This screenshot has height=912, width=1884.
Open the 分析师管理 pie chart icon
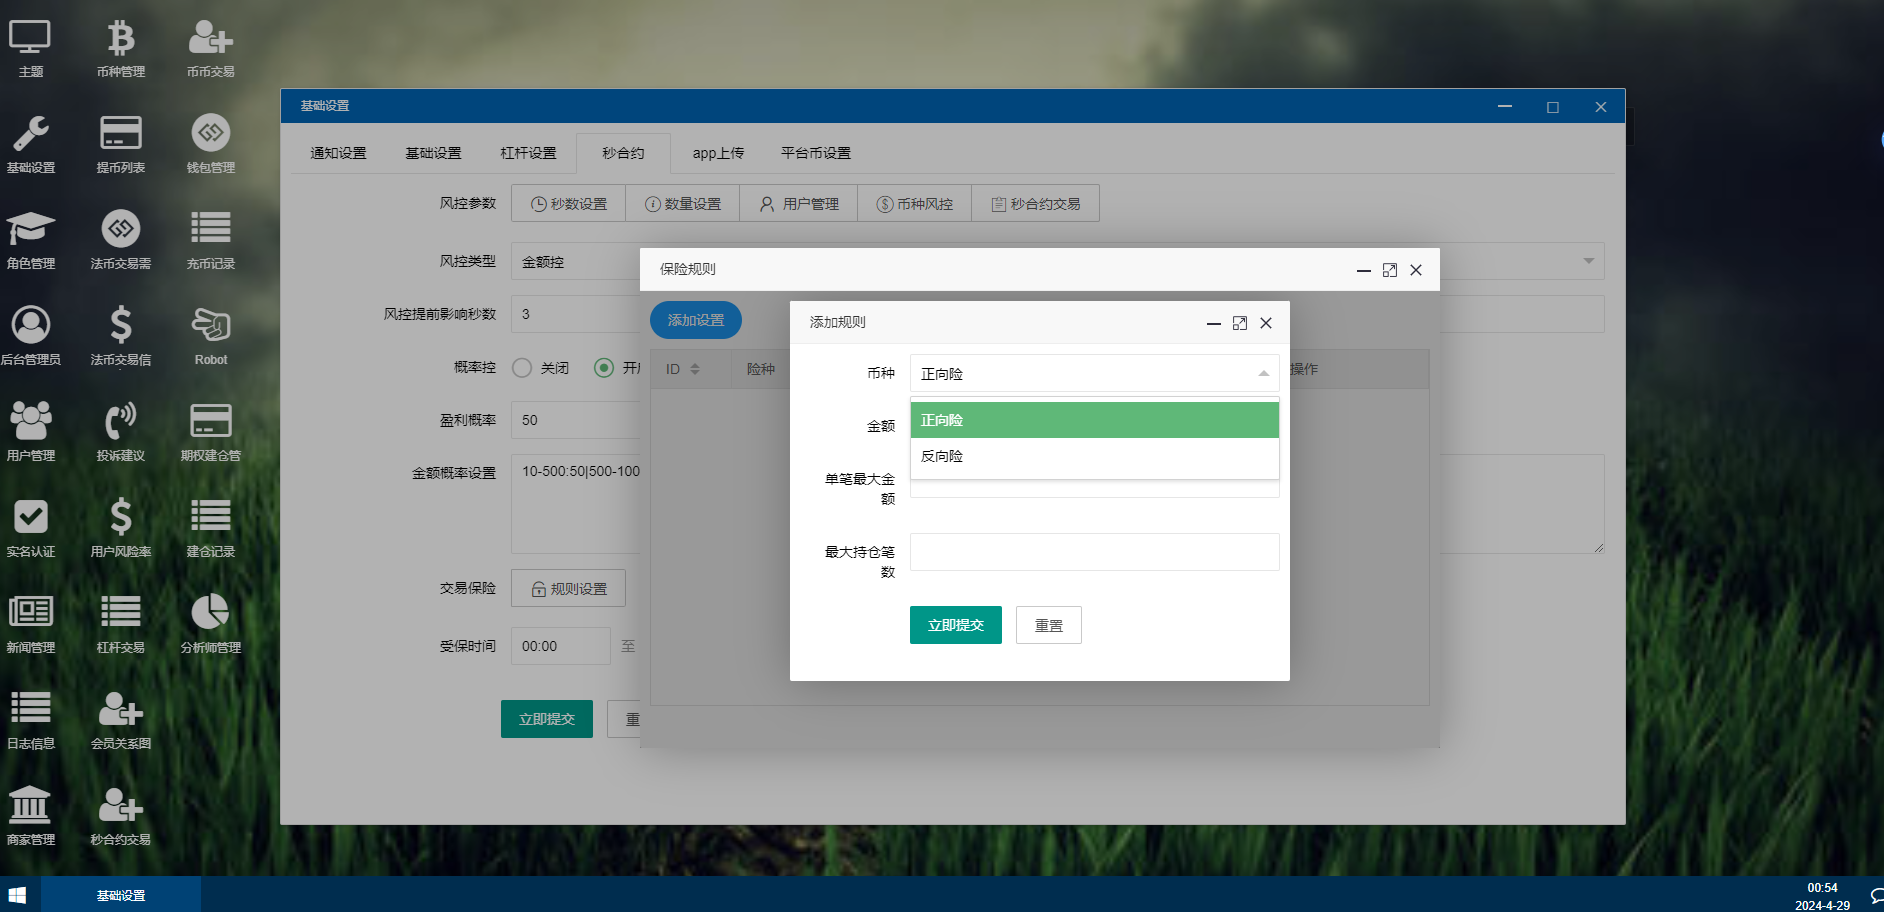coord(210,623)
